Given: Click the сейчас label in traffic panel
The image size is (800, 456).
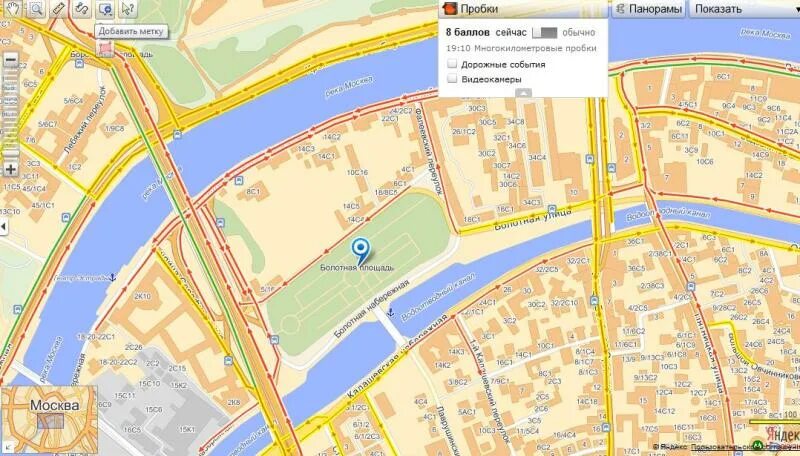Looking at the screenshot, I should coord(511,32).
